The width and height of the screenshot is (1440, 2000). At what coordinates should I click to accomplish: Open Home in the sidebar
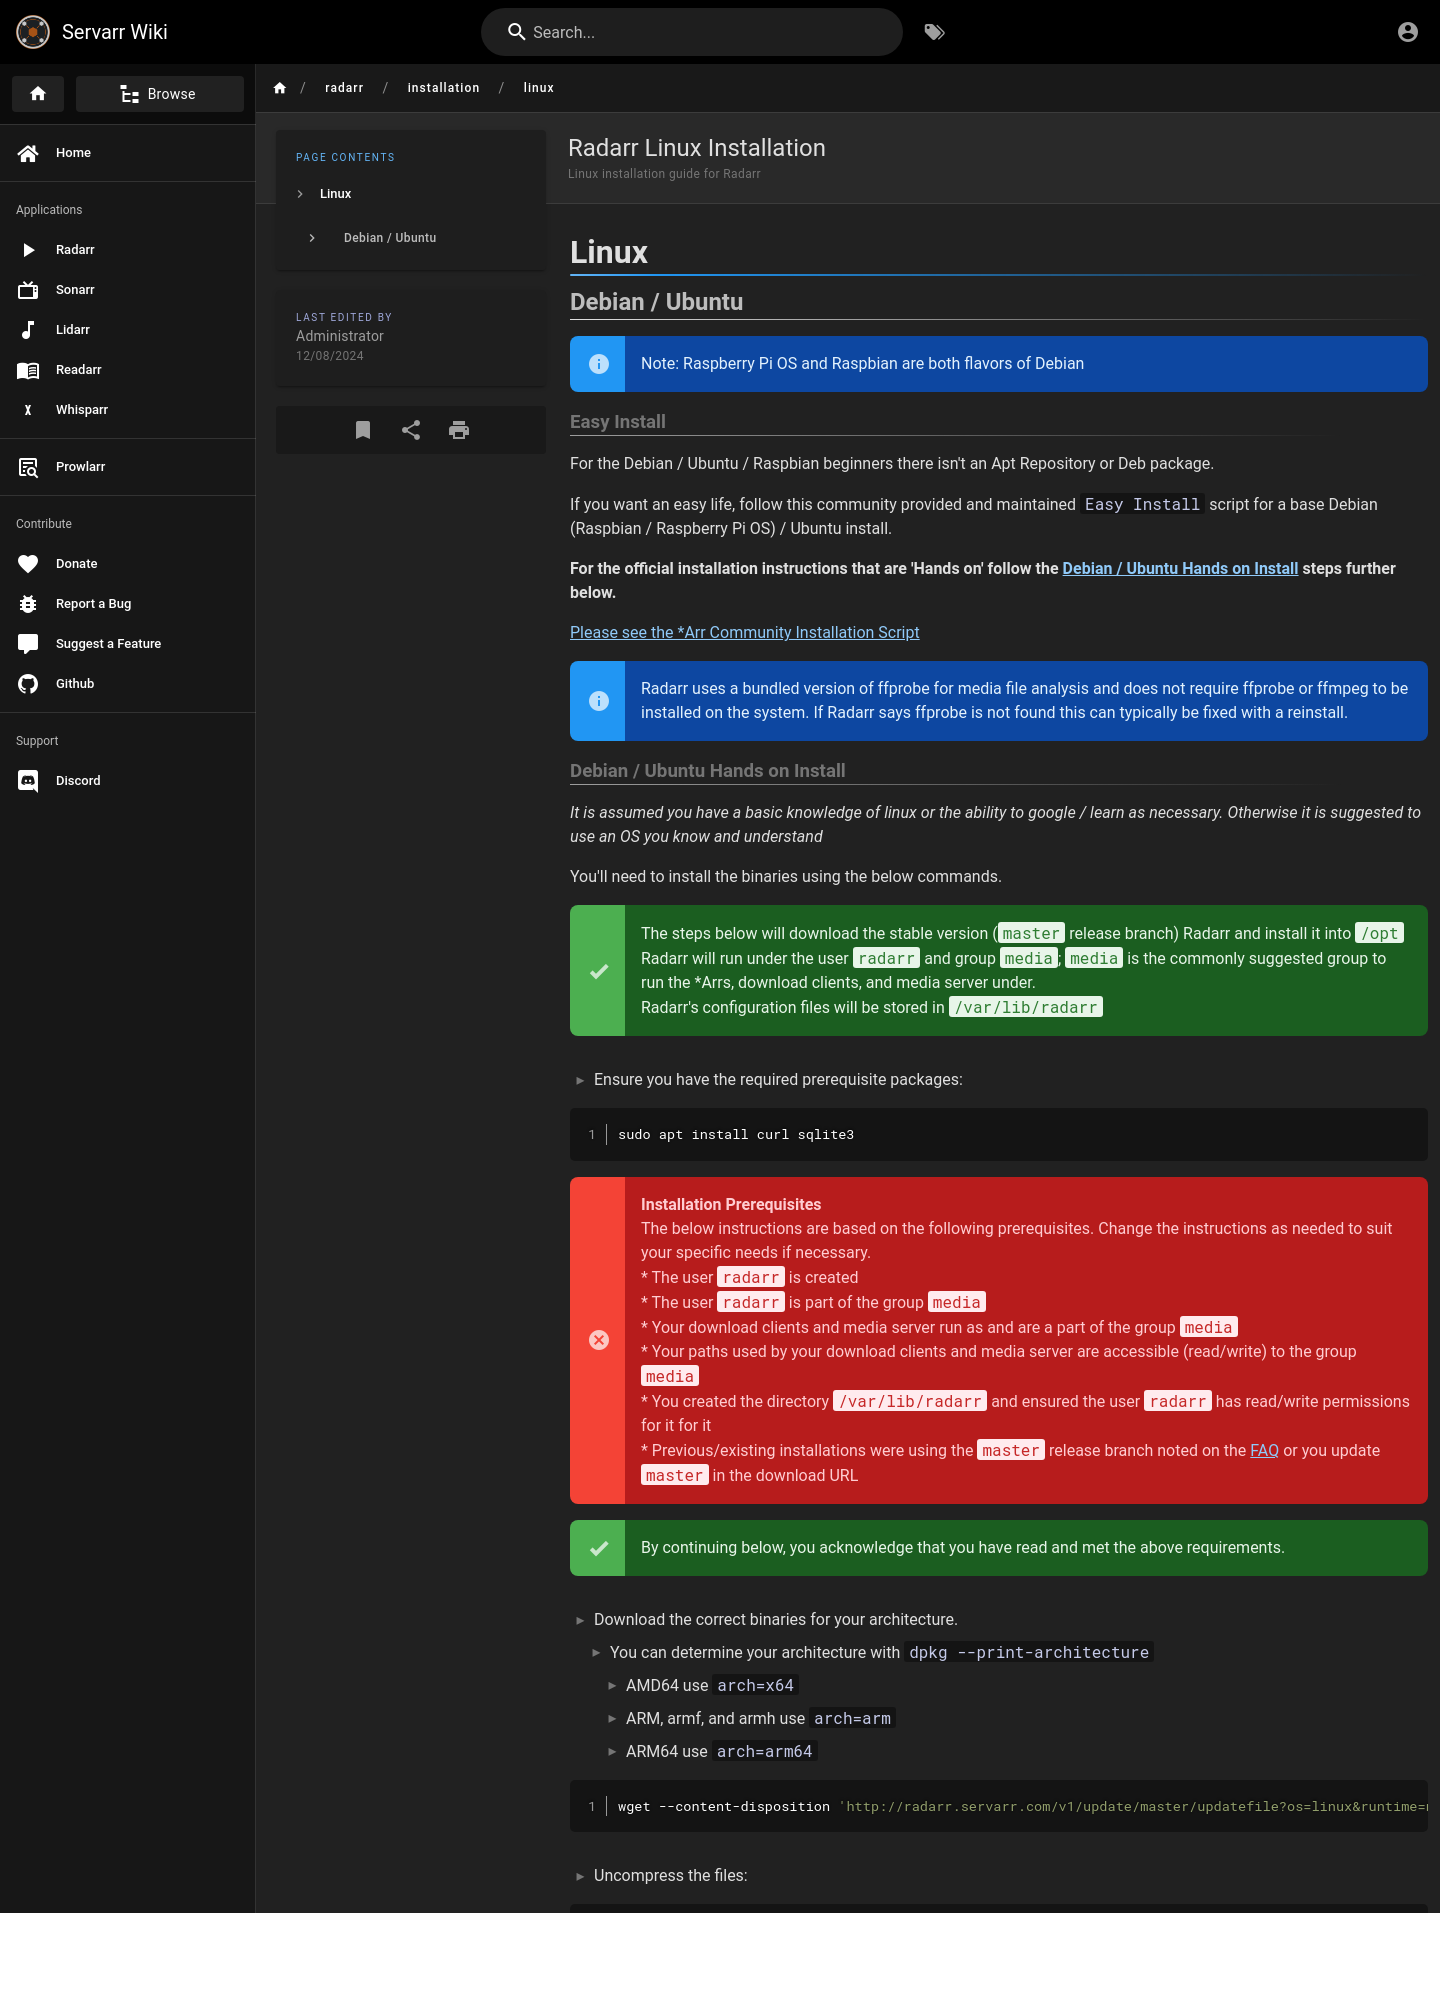click(x=128, y=153)
